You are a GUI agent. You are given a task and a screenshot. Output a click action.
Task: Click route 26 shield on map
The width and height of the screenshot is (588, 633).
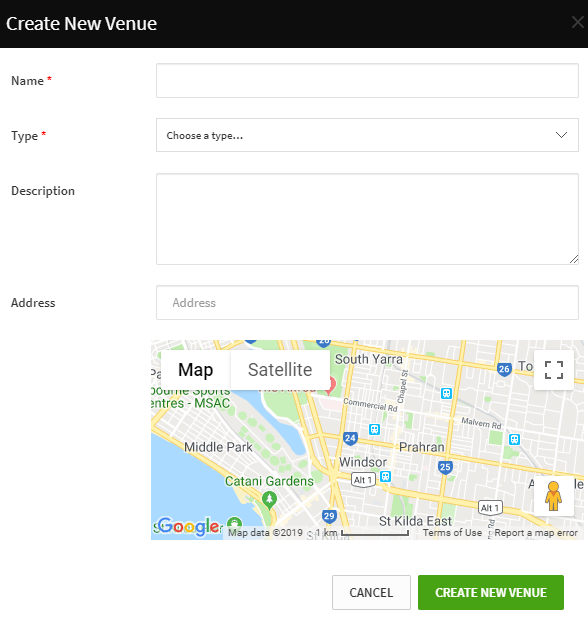pos(504,369)
